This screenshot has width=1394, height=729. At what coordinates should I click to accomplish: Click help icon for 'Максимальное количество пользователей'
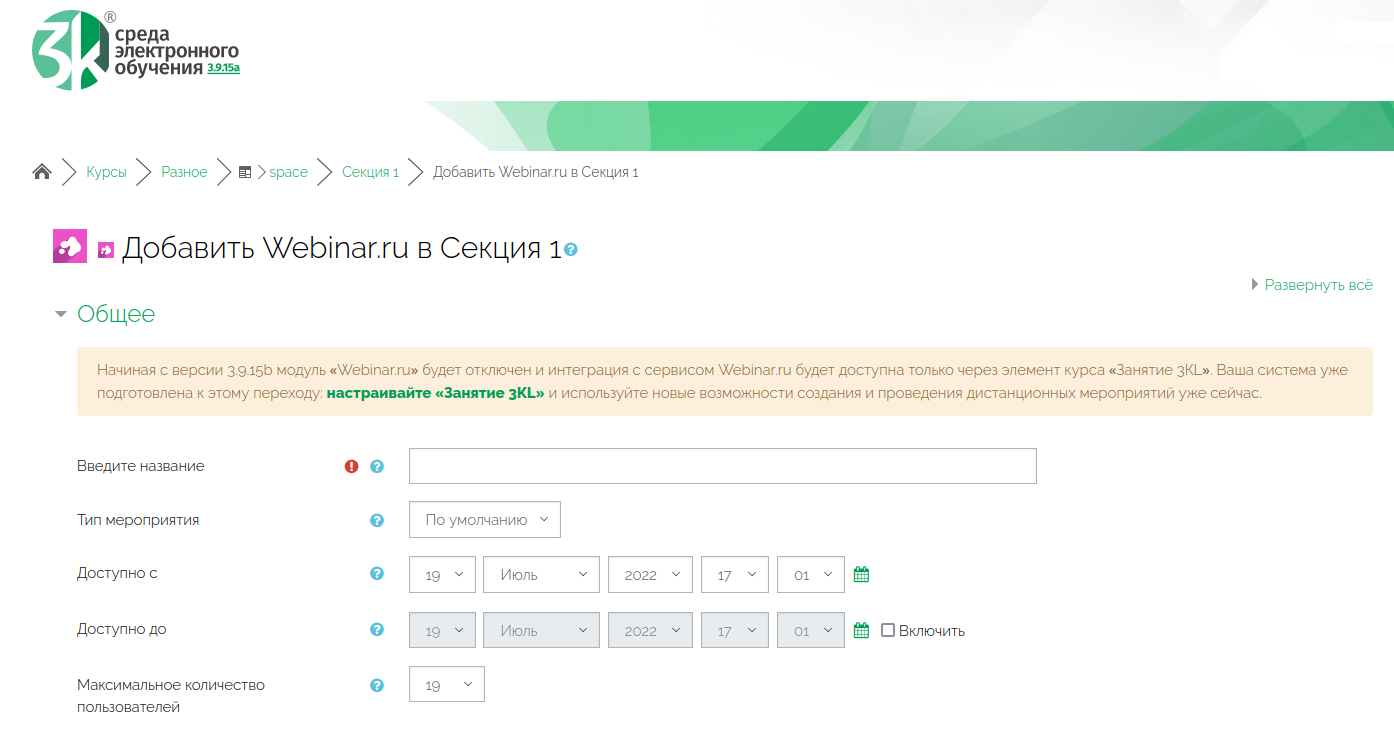tap(377, 685)
